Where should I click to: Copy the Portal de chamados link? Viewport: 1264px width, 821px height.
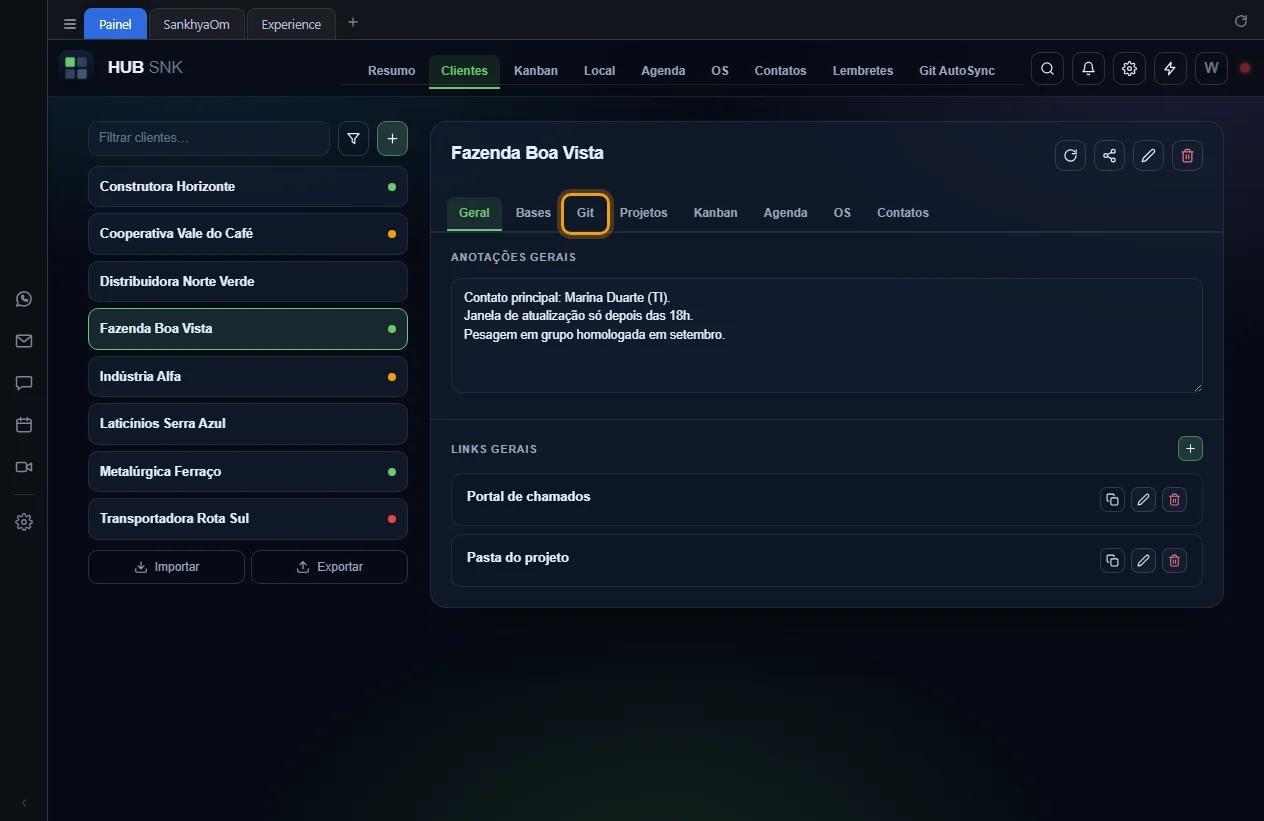(x=1112, y=500)
